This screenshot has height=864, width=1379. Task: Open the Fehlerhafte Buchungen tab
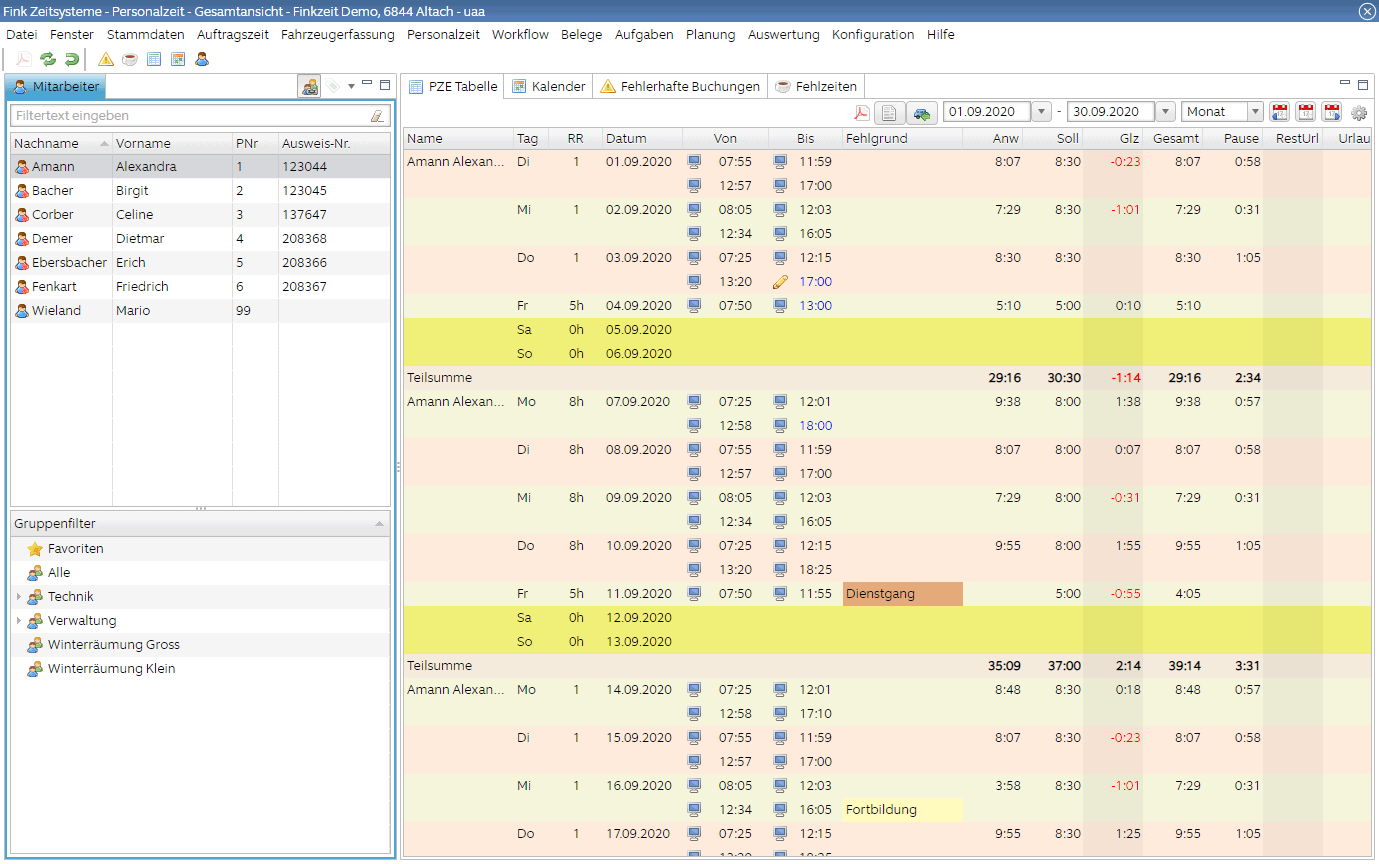(x=680, y=87)
